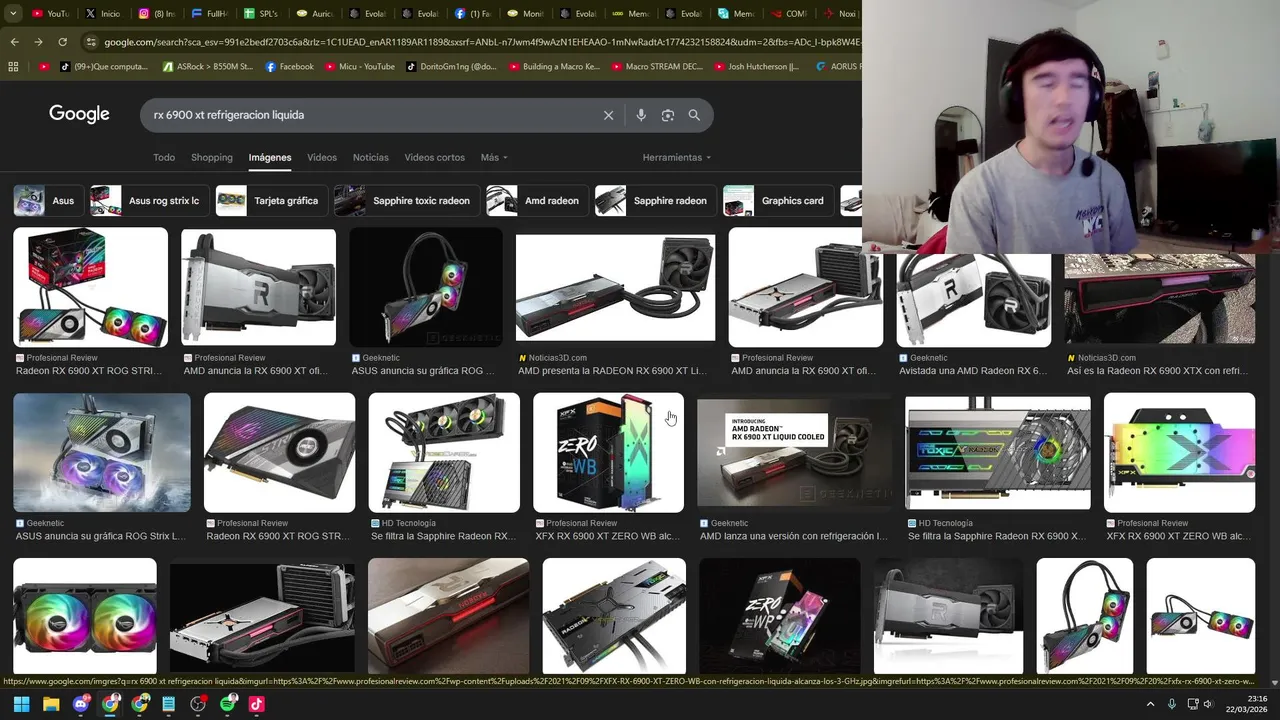
Task: Open the apps grid in the bookmarks bar
Action: click(13, 67)
